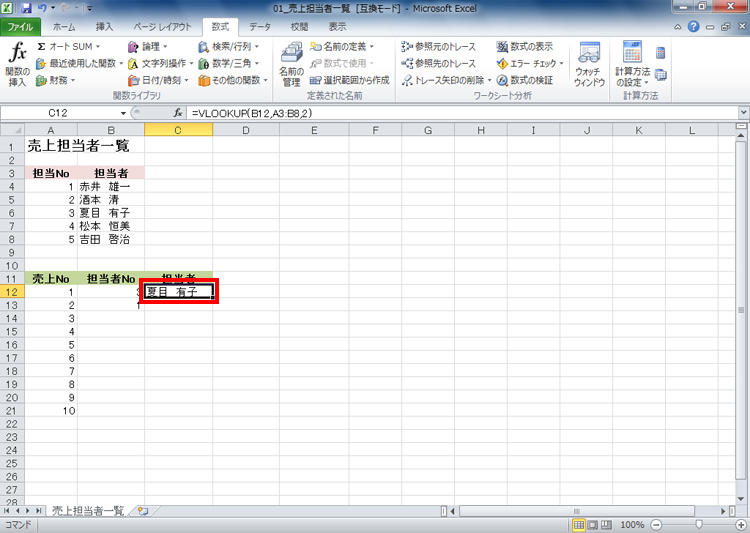Image resolution: width=750 pixels, height=533 pixels.
Task: Adjust the zoom slider handle
Action: (699, 525)
